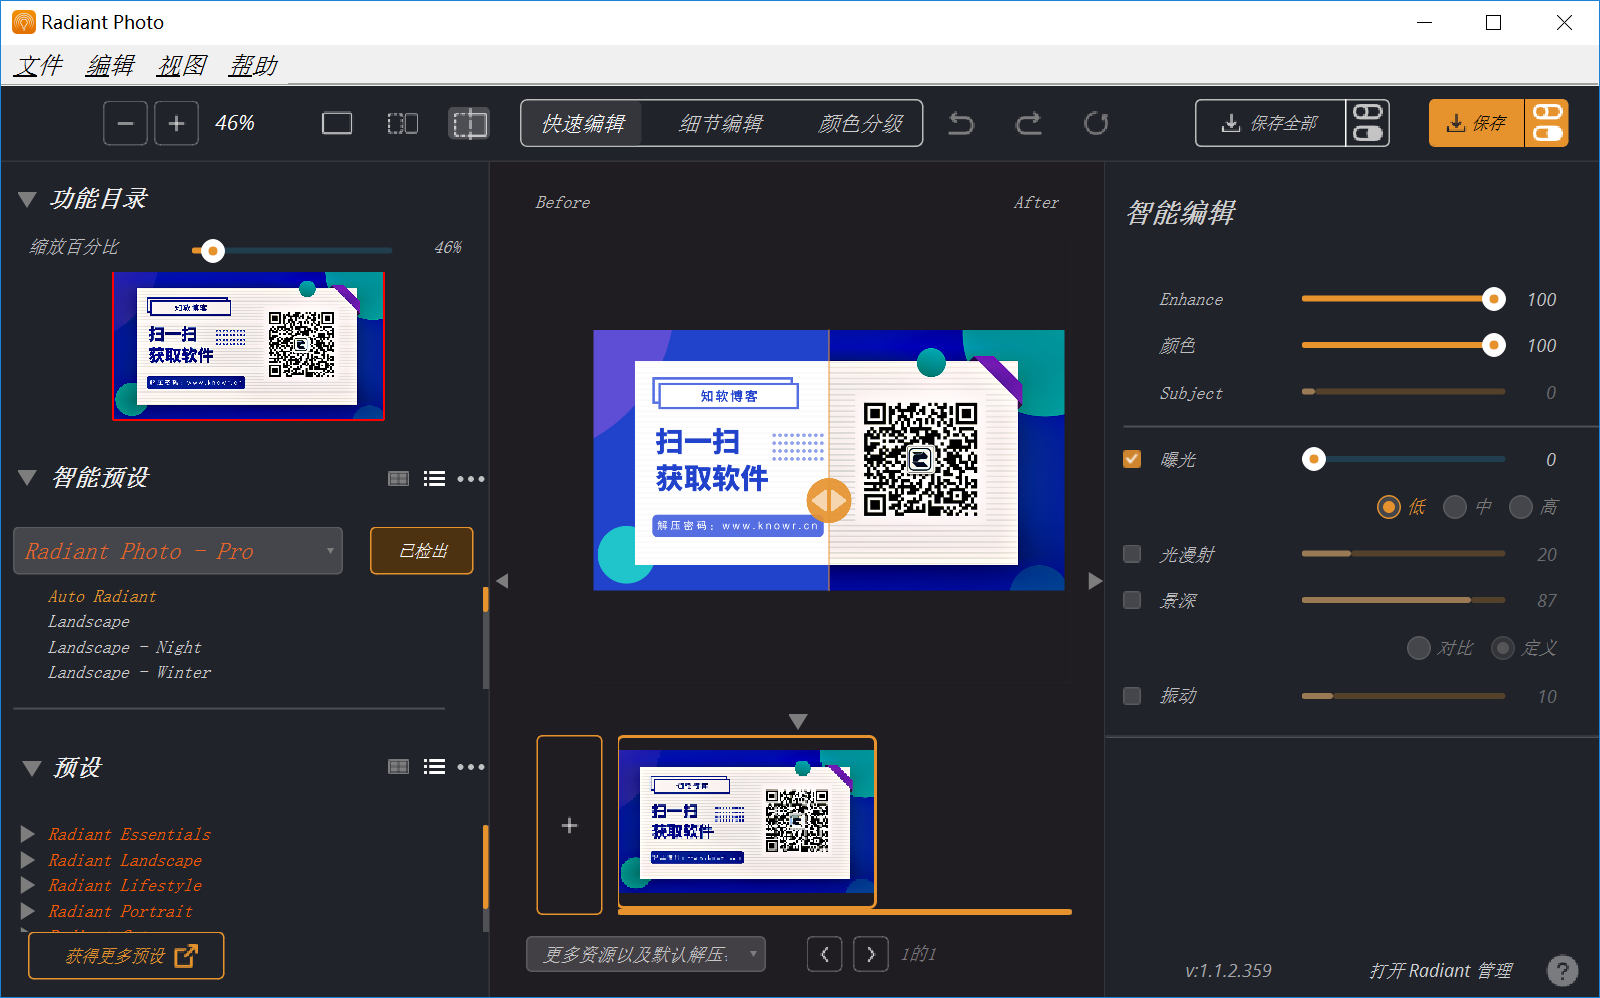Switch to side-by-side compare view

tap(403, 123)
